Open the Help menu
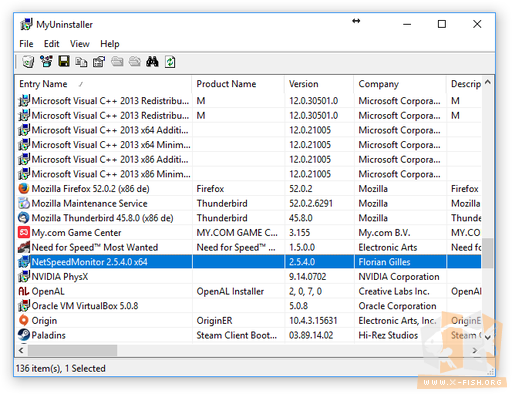This screenshot has height=394, width=512. coord(110,44)
